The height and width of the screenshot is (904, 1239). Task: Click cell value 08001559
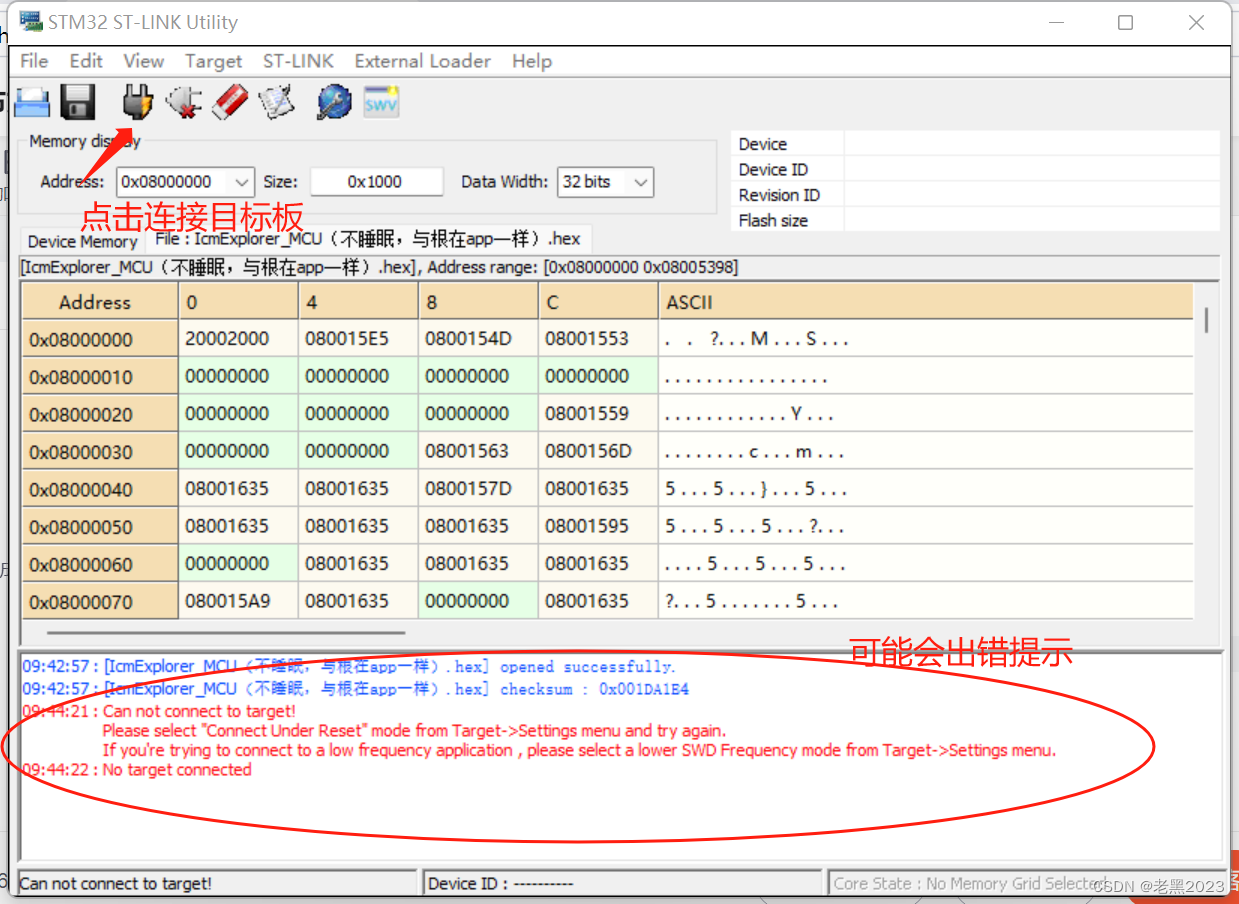tap(598, 414)
